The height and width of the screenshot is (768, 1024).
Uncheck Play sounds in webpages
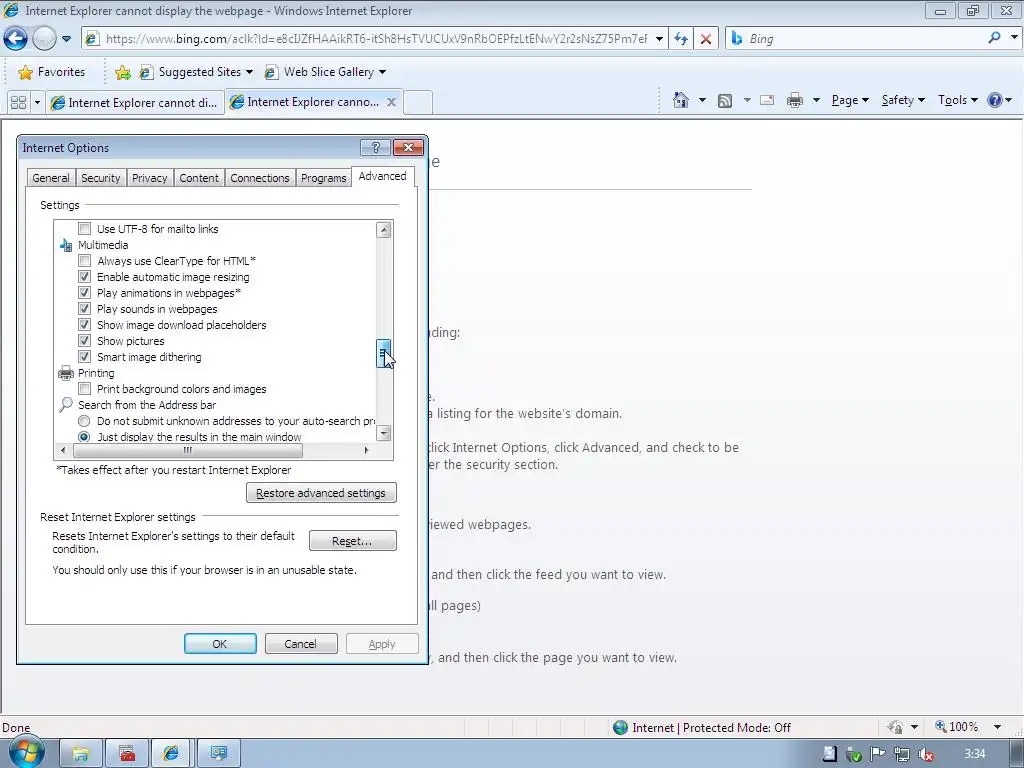(x=84, y=308)
